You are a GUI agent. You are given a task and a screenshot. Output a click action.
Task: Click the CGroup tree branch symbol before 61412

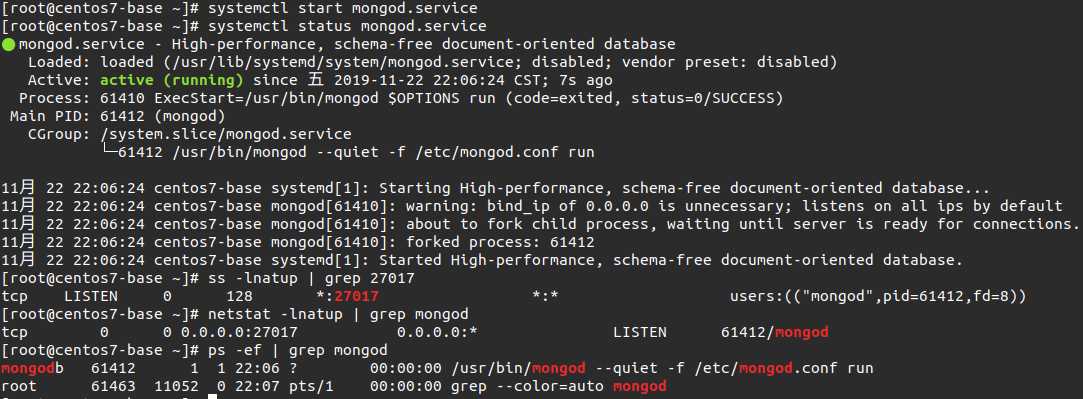[108, 152]
